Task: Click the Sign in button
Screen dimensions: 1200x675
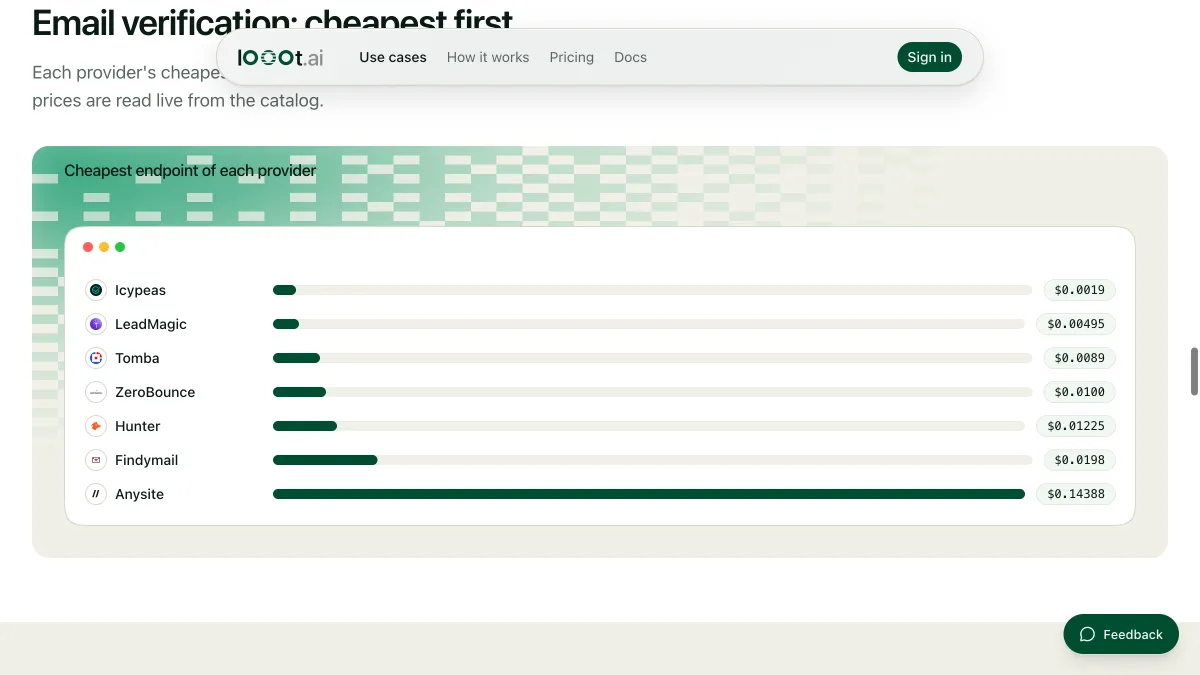Action: [930, 57]
